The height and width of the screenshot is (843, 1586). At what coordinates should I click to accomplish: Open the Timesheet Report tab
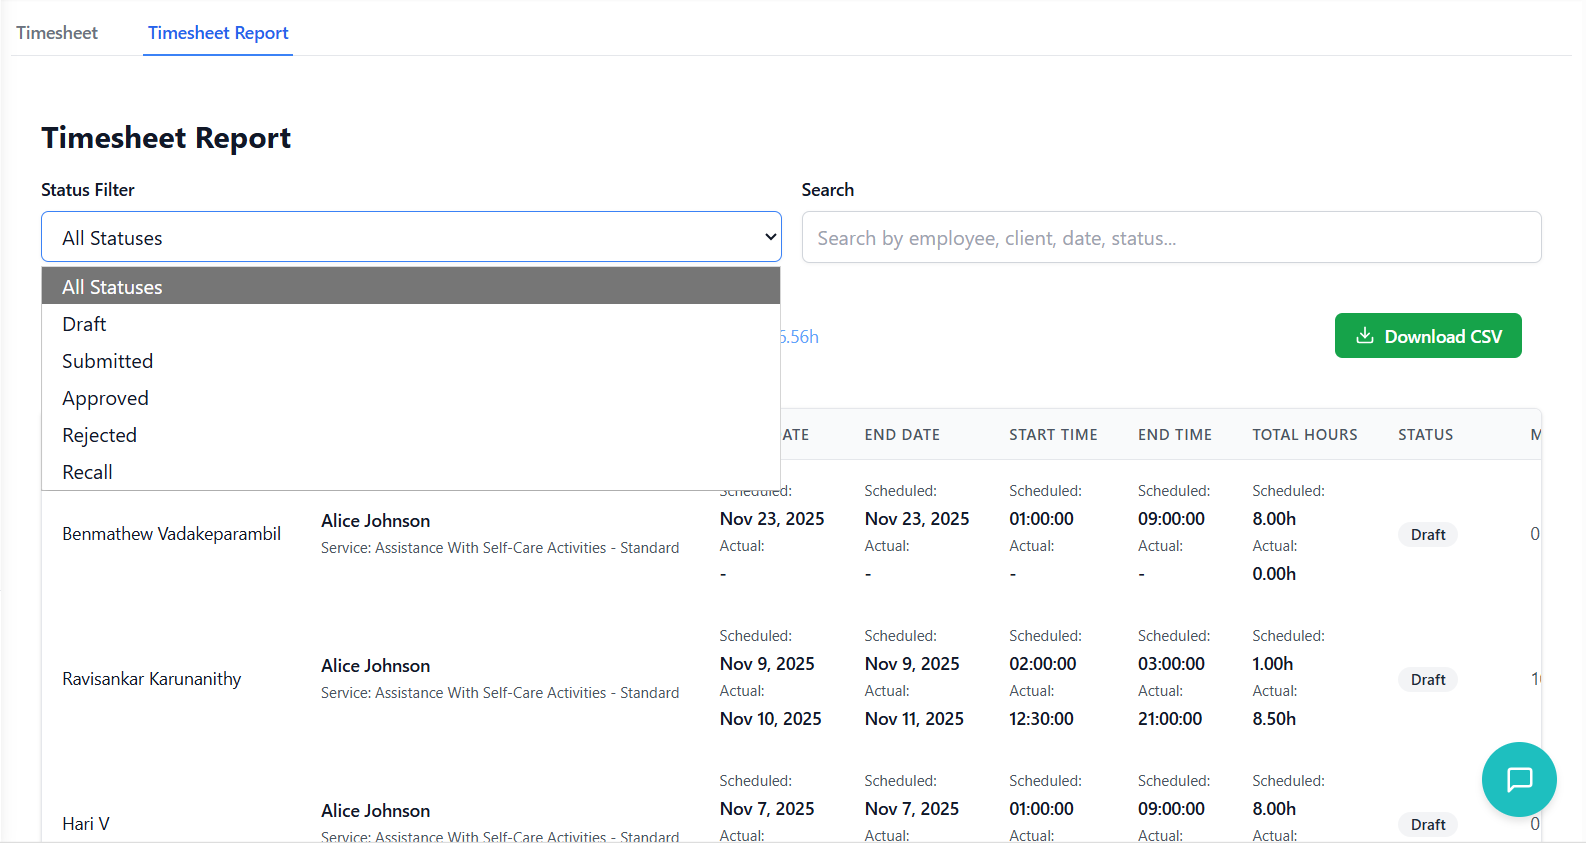click(218, 33)
